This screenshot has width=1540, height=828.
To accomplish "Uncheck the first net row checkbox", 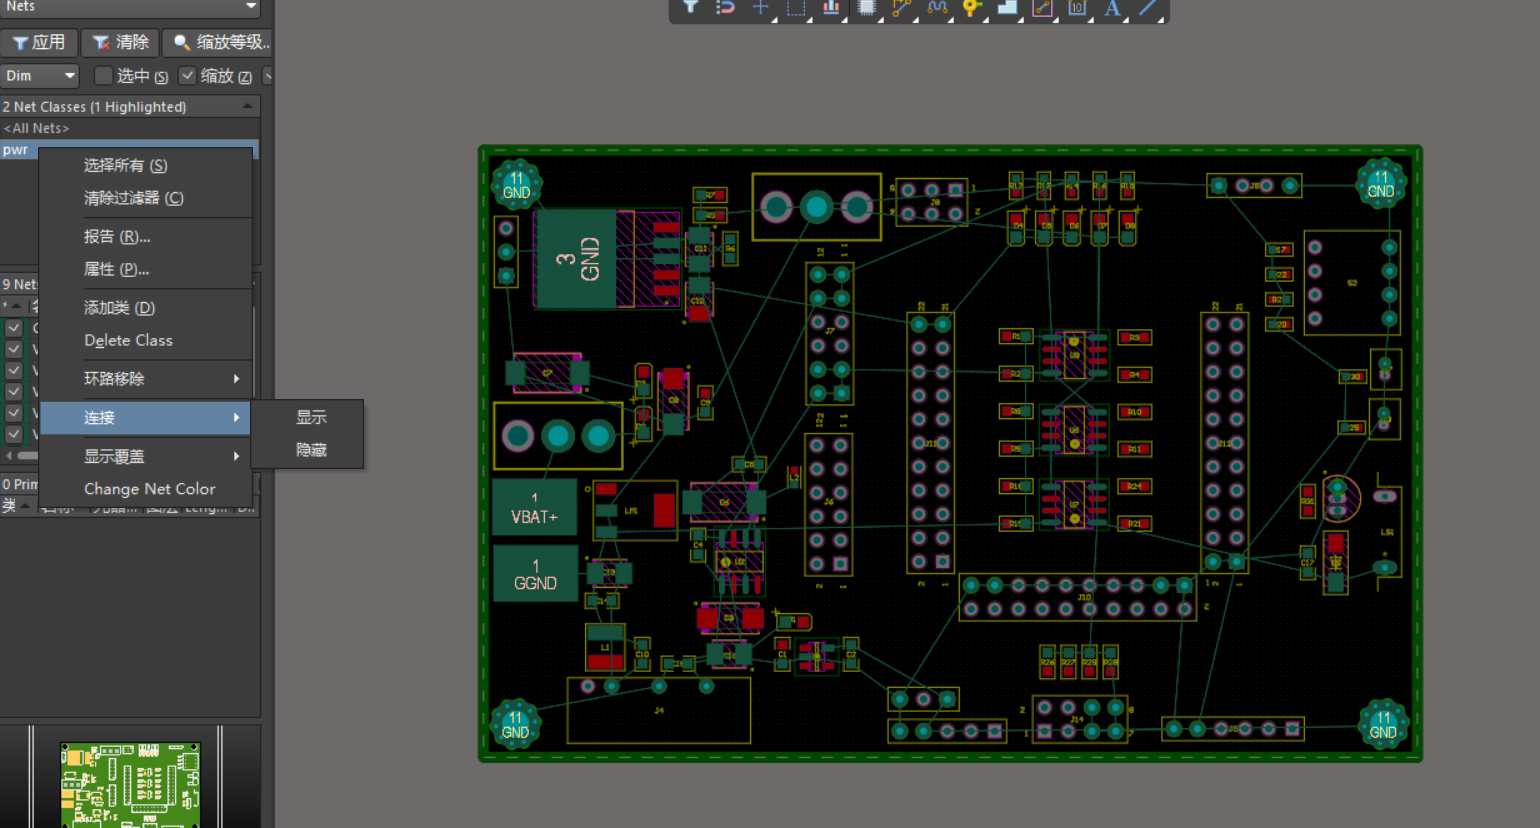I will click(x=14, y=328).
